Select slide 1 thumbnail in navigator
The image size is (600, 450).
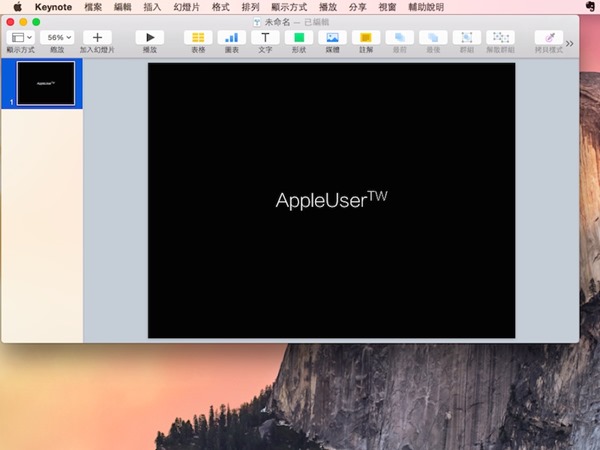(47, 84)
